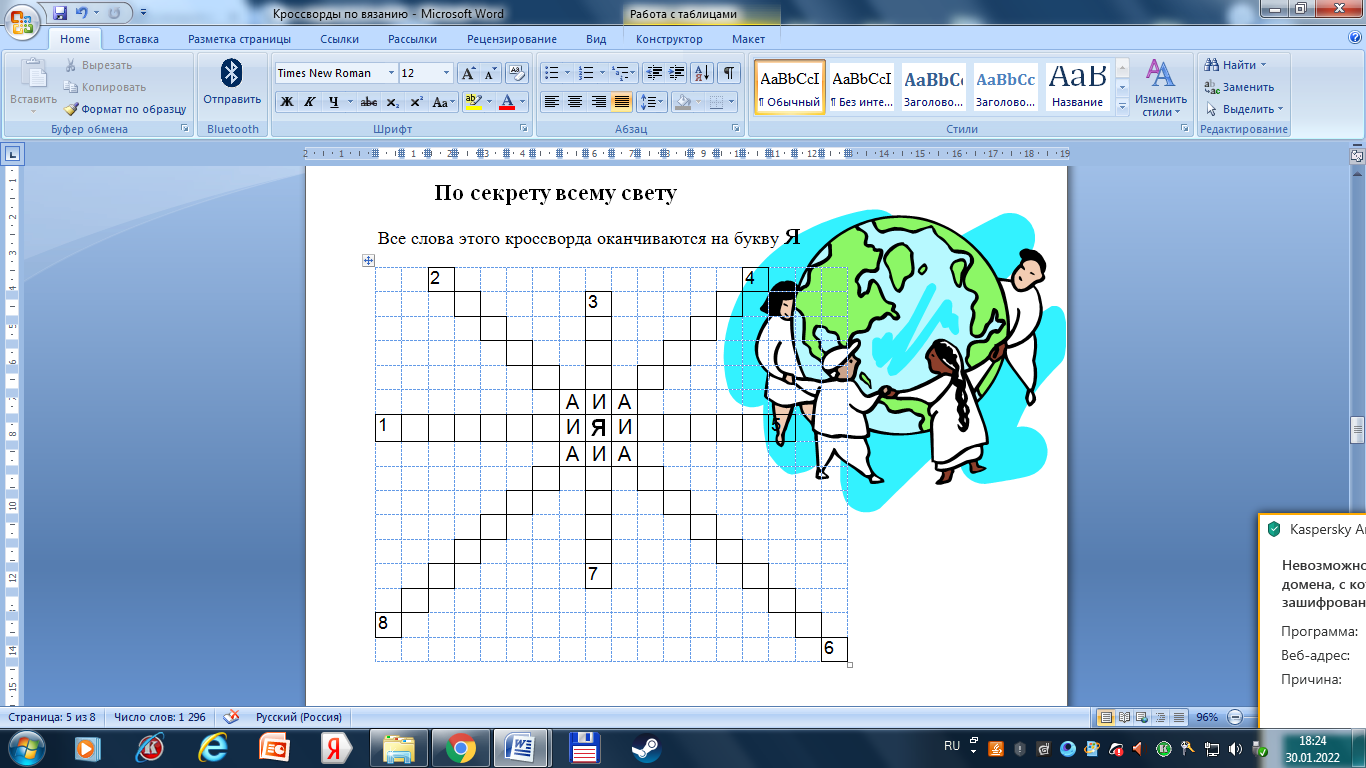Apply the red font color swatch
Image resolution: width=1366 pixels, height=768 pixels.
(507, 102)
